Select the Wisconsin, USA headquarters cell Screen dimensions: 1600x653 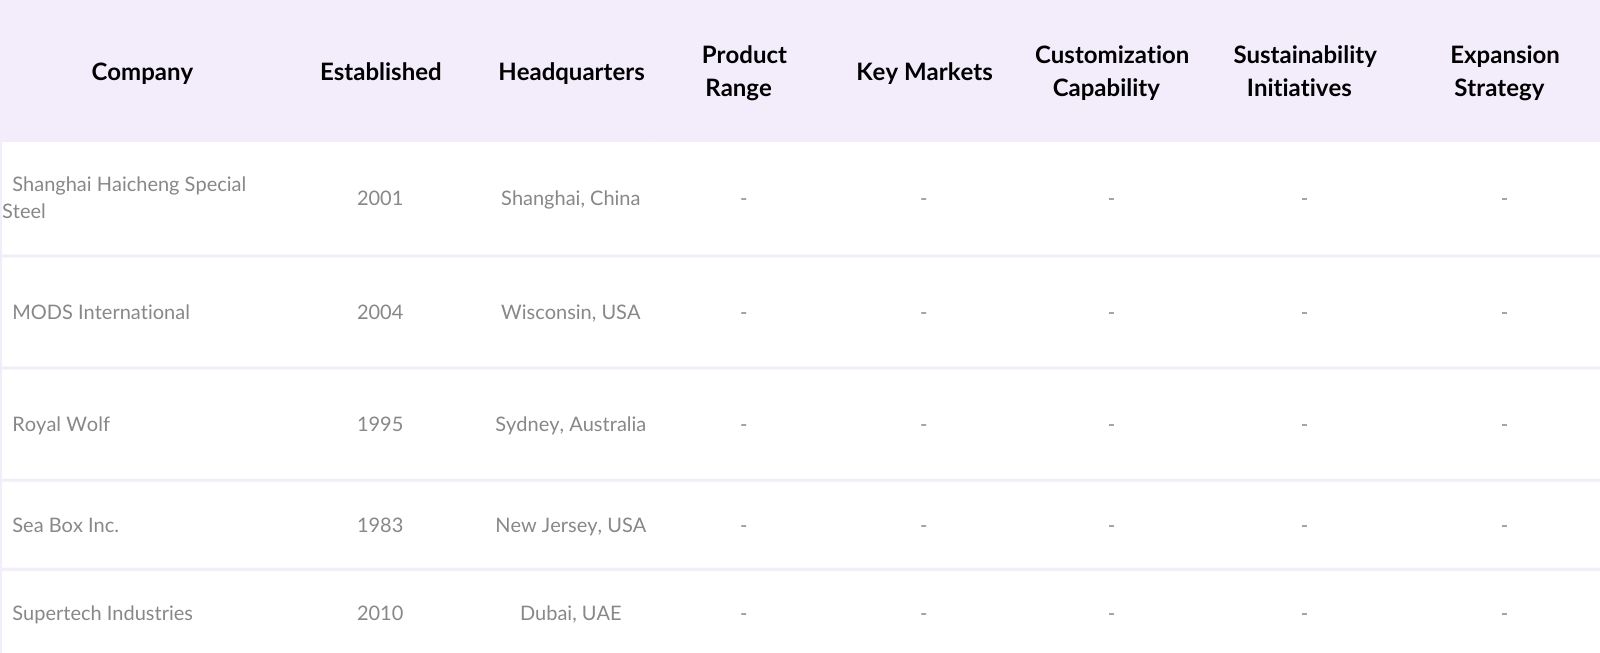(570, 312)
